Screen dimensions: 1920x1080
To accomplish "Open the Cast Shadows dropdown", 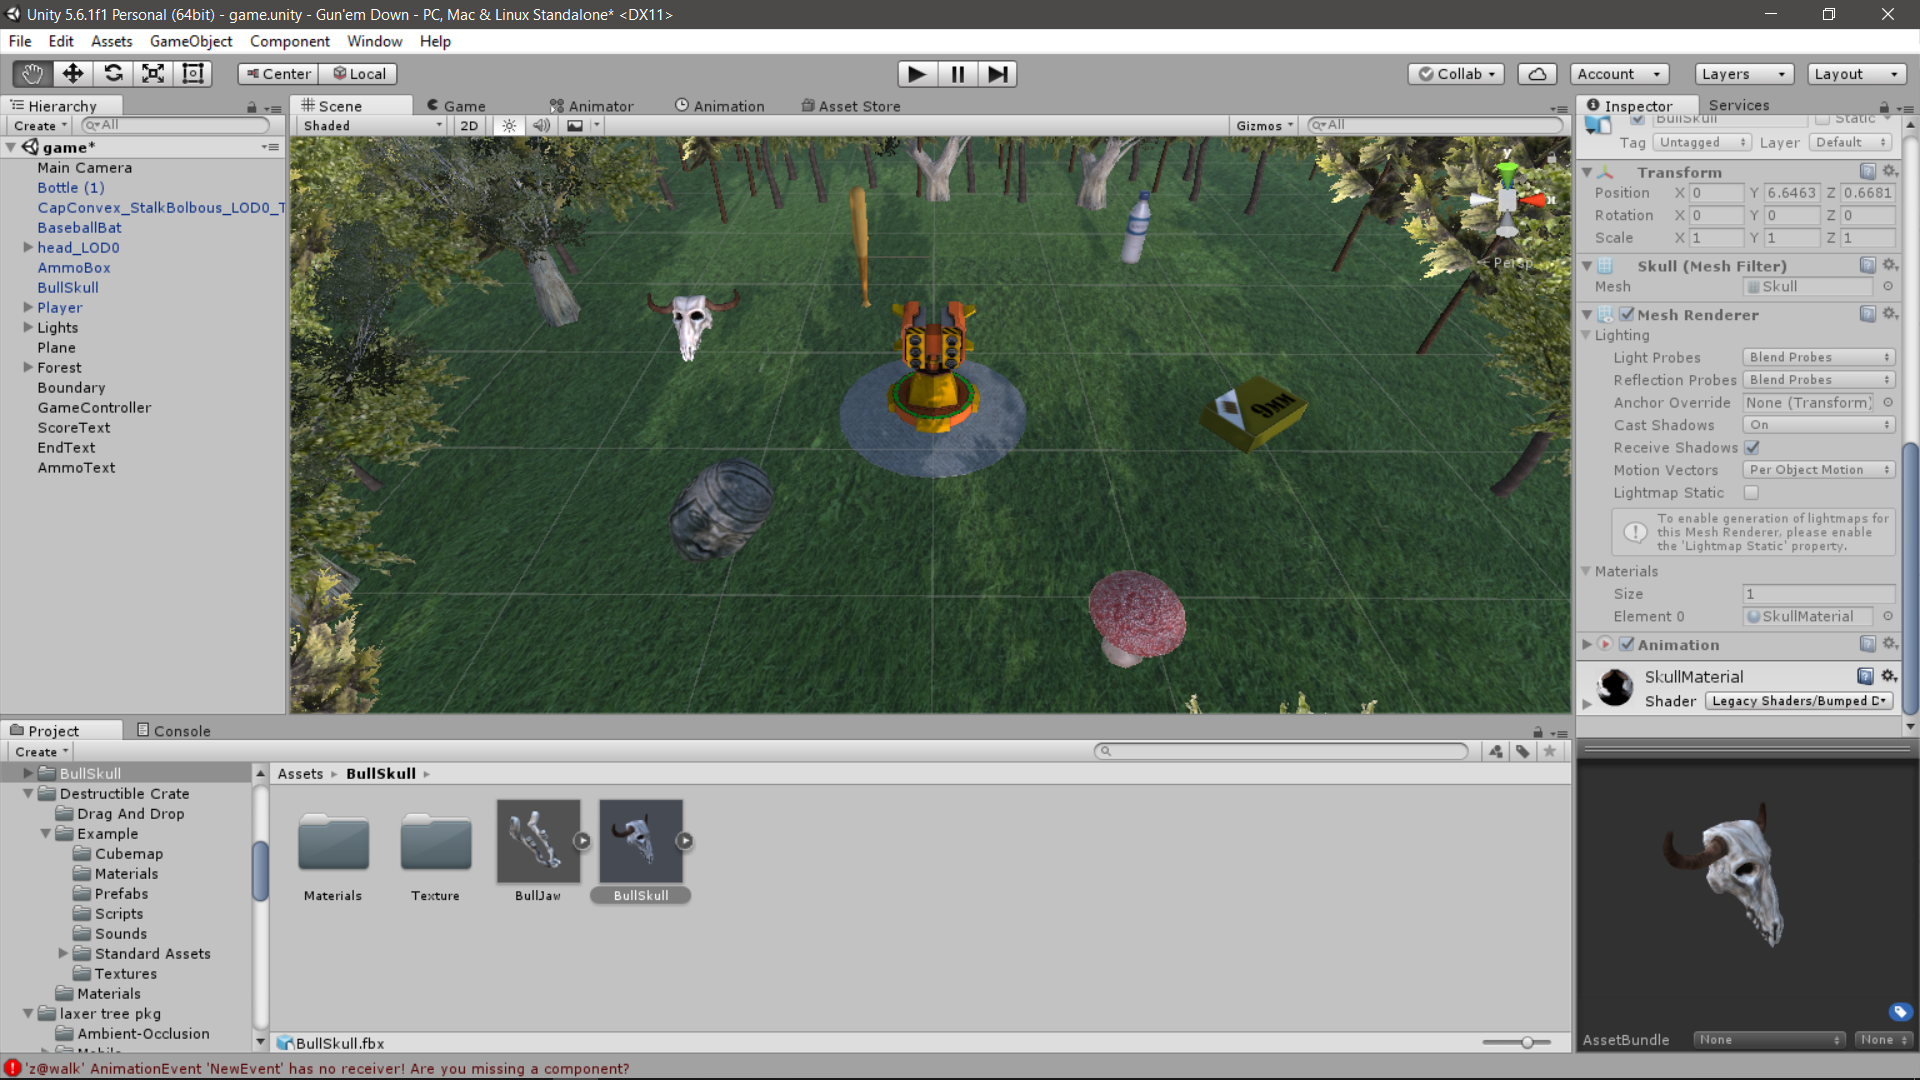I will [x=1818, y=424].
